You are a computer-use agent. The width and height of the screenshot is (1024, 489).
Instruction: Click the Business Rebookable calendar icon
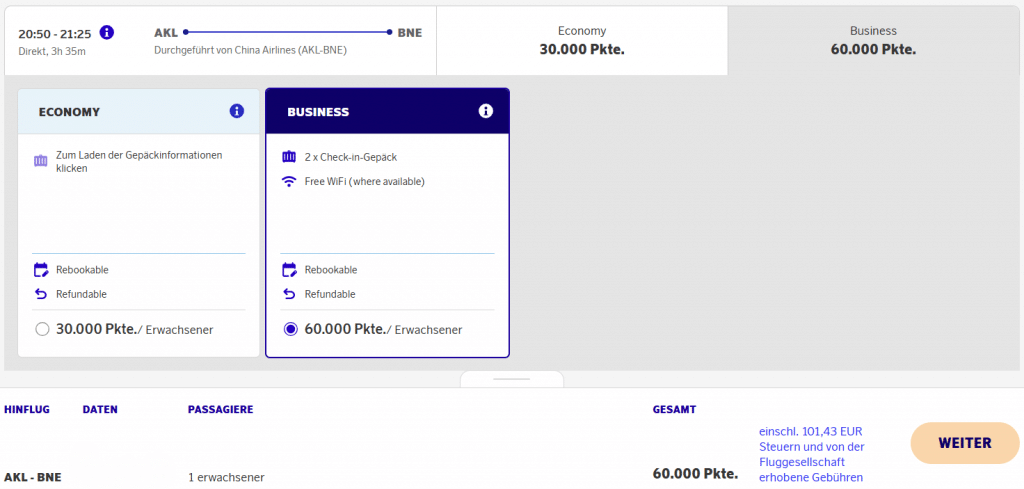pos(289,270)
